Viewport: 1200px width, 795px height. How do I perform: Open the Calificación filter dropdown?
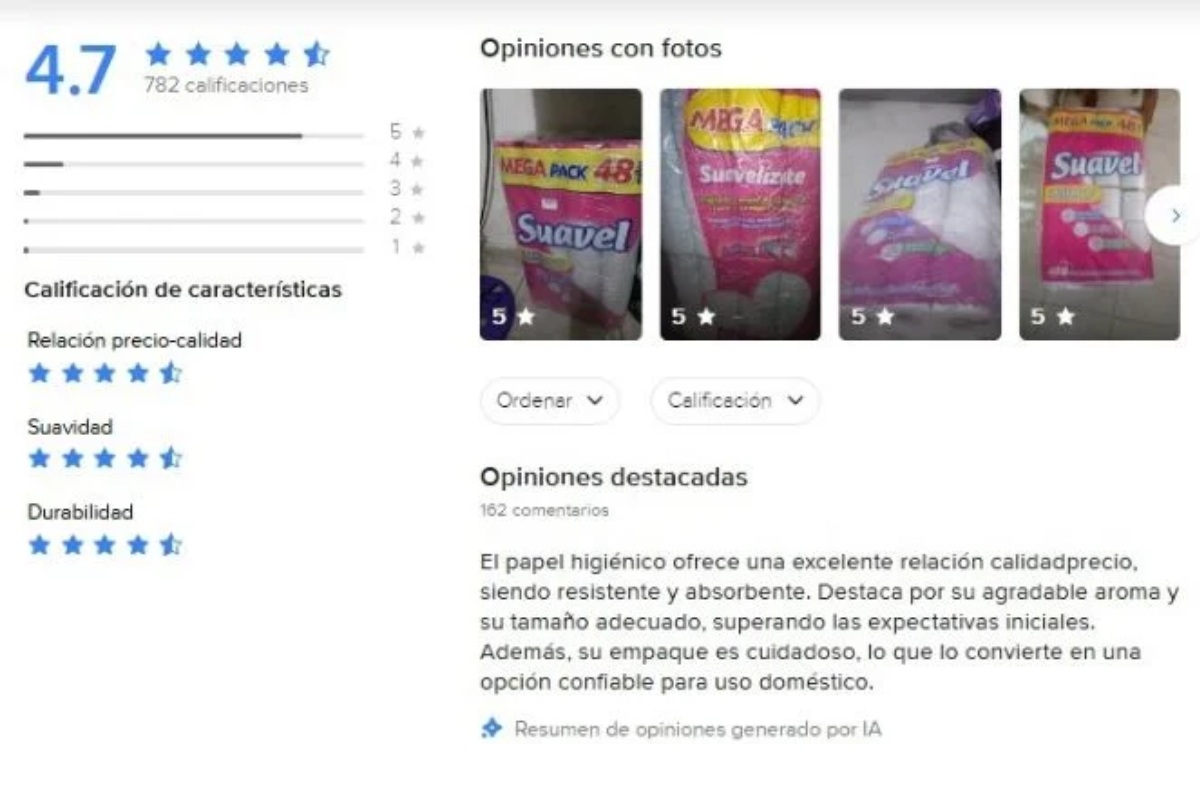click(x=735, y=401)
